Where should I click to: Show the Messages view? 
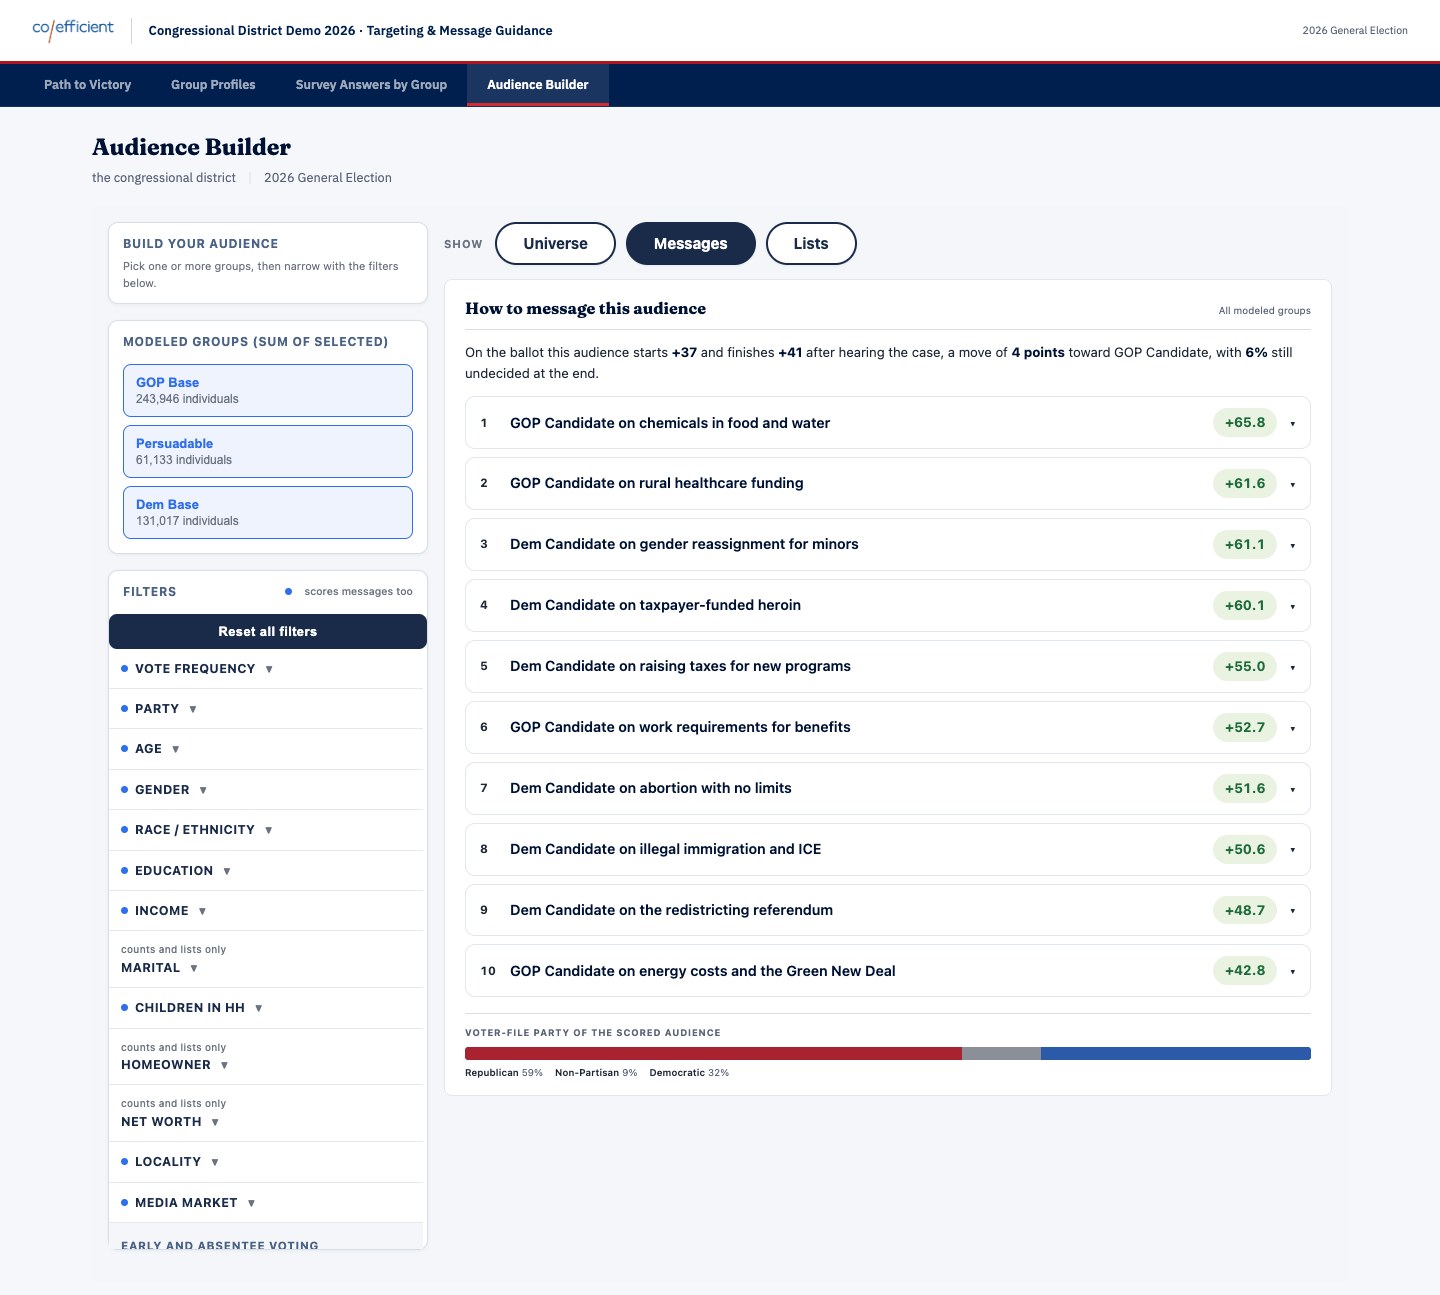point(690,244)
